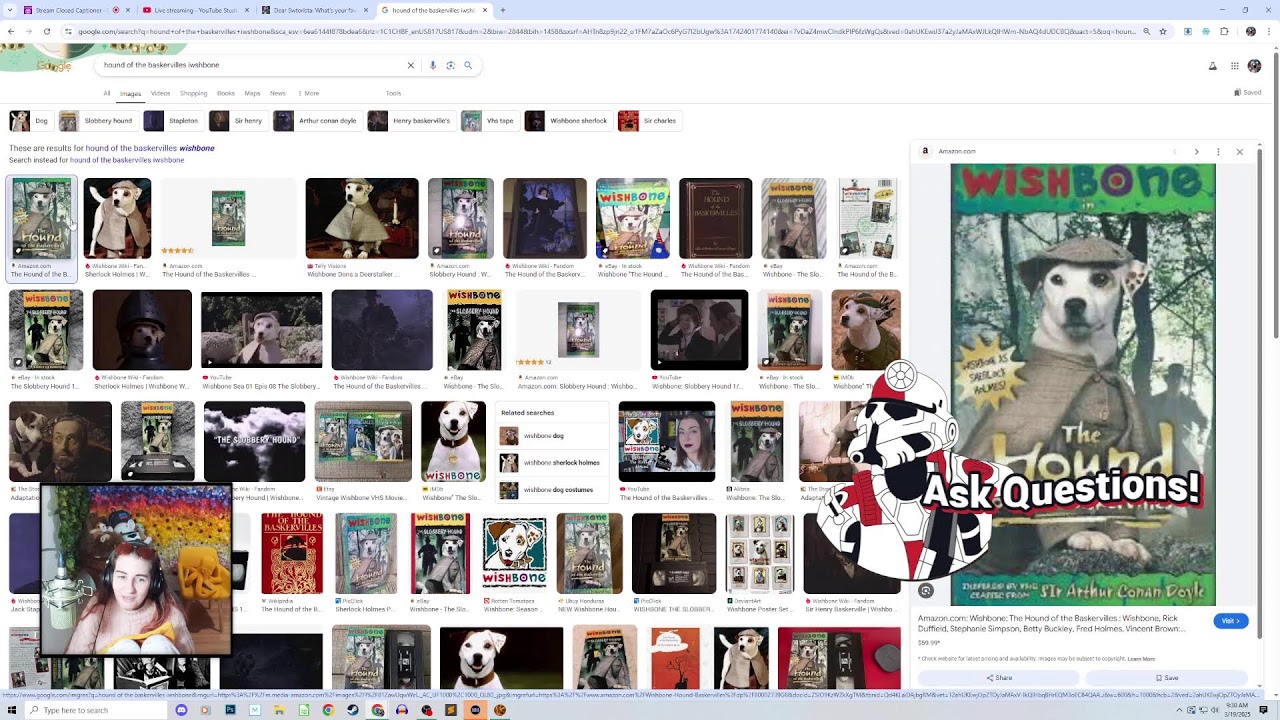Open the Saved collections link

1248,92
